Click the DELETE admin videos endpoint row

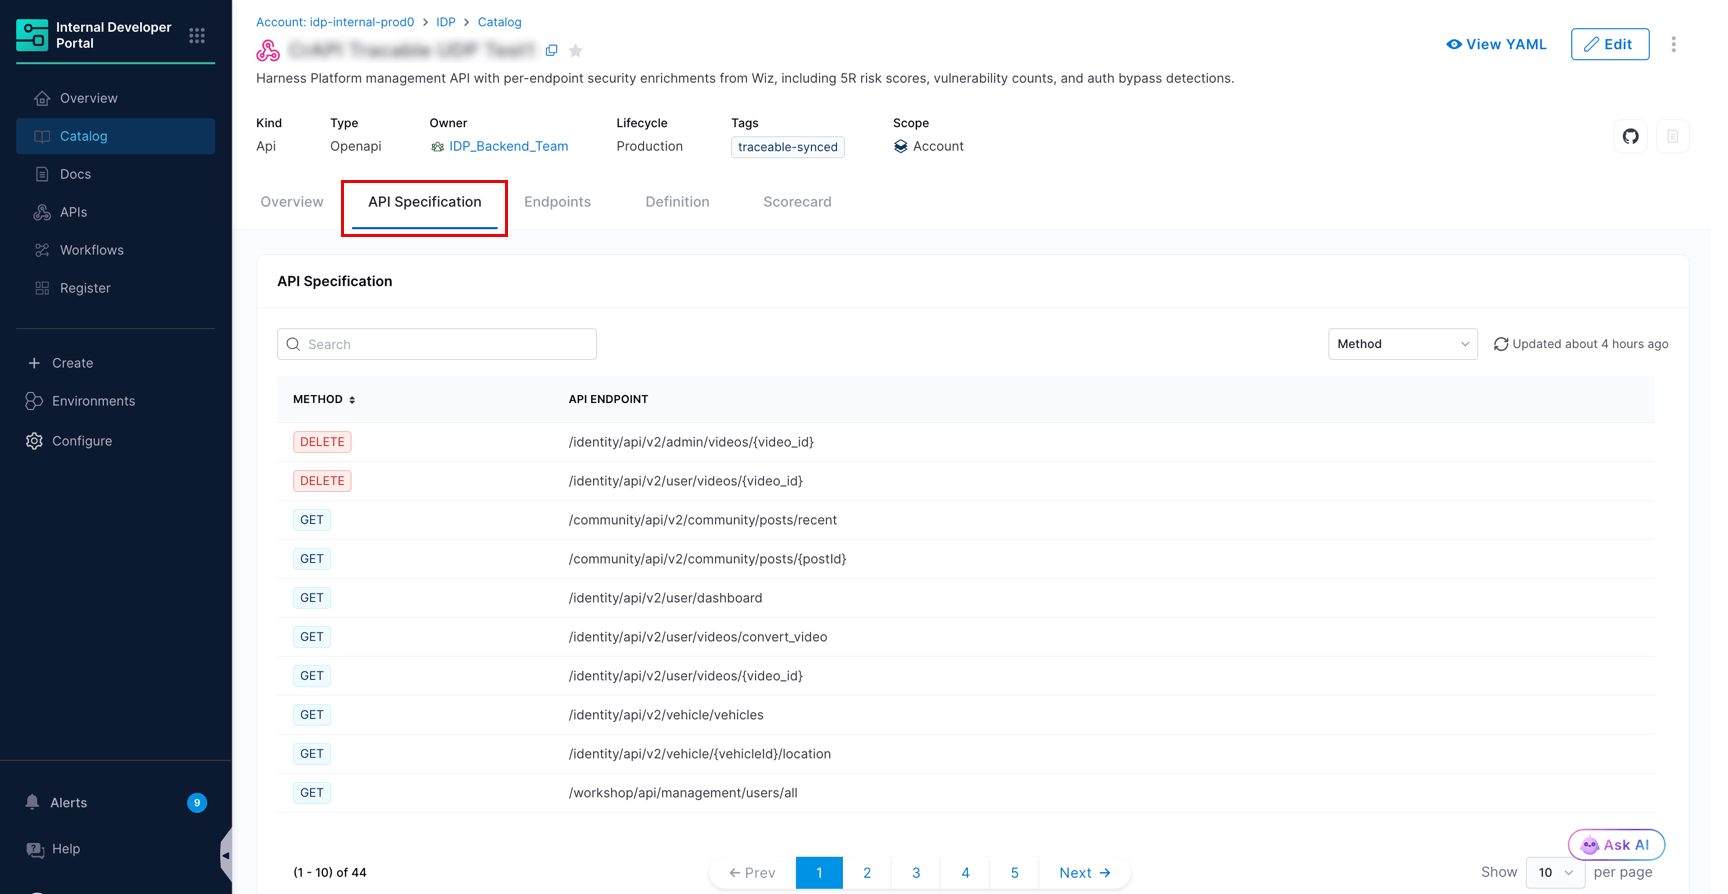(966, 442)
